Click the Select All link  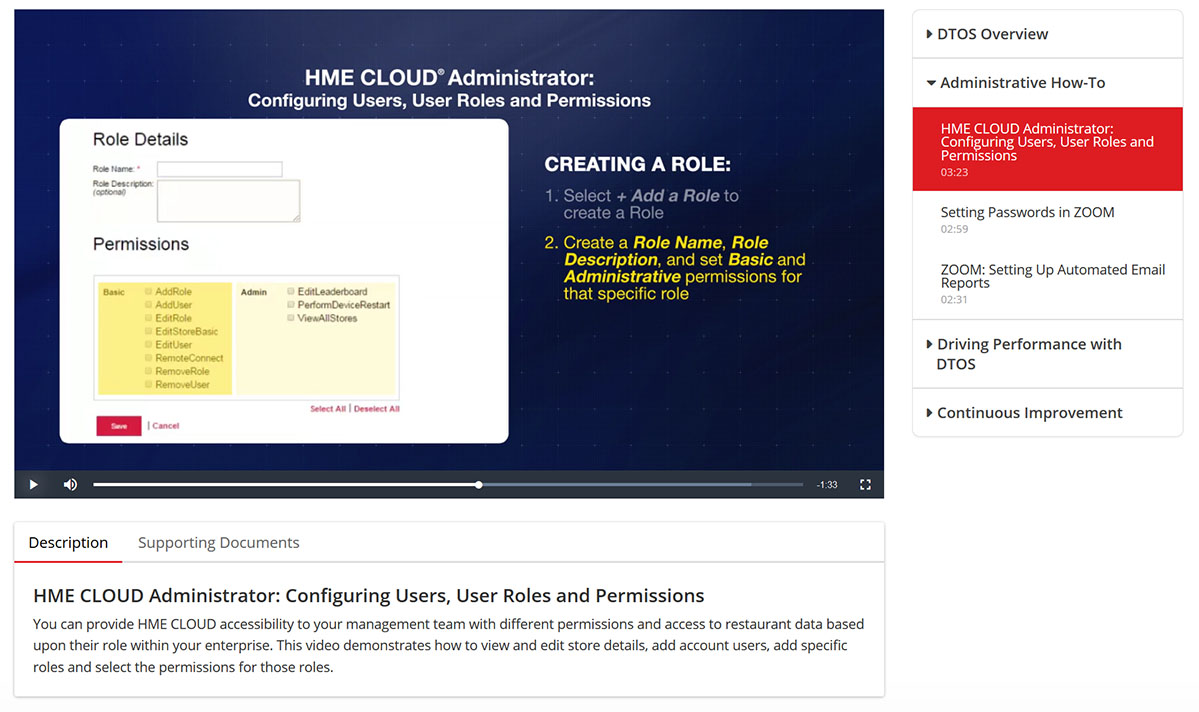328,408
